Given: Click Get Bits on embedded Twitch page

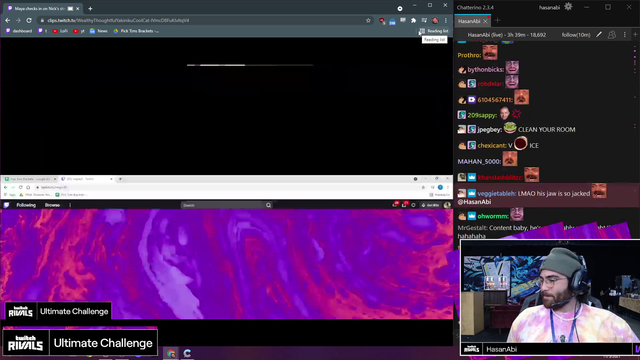Looking at the screenshot, I should pyautogui.click(x=430, y=205).
